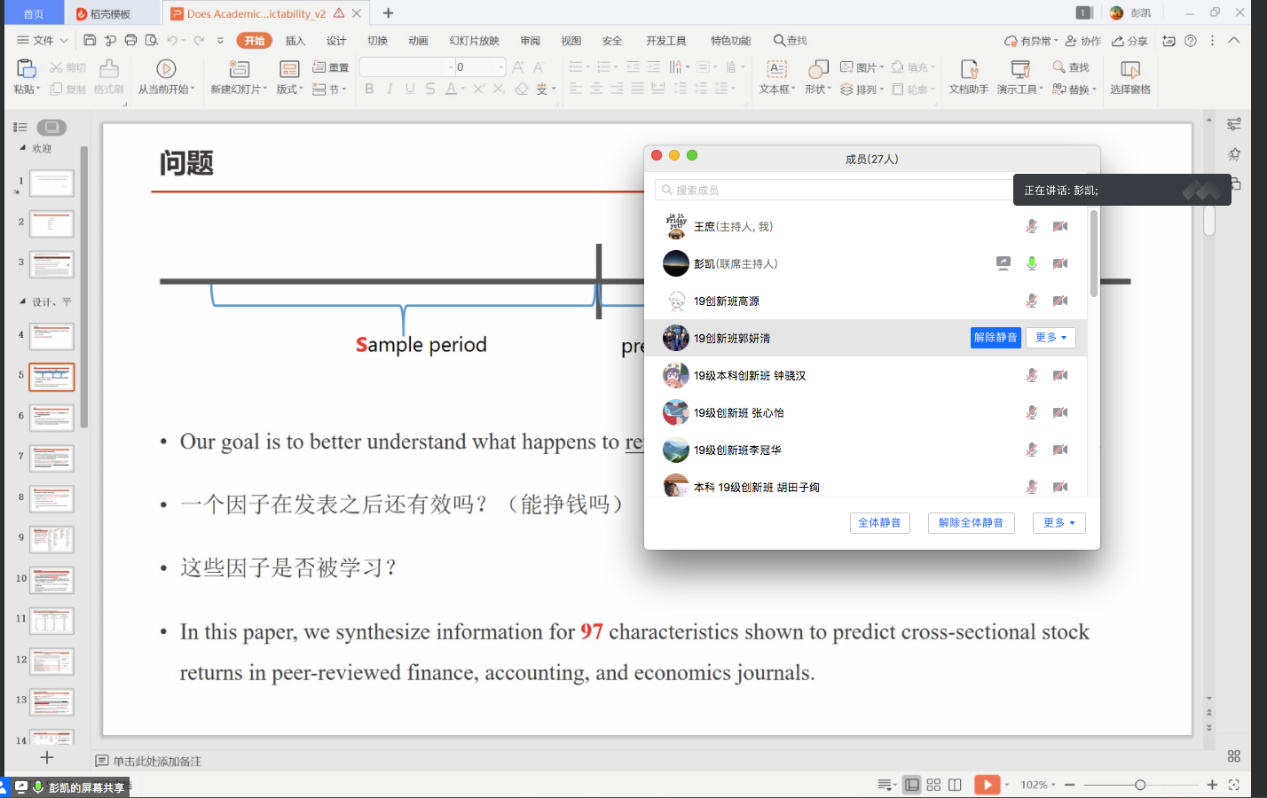This screenshot has height=798, width=1267.
Task: Start slideshow from current slide icon
Action: pos(166,69)
